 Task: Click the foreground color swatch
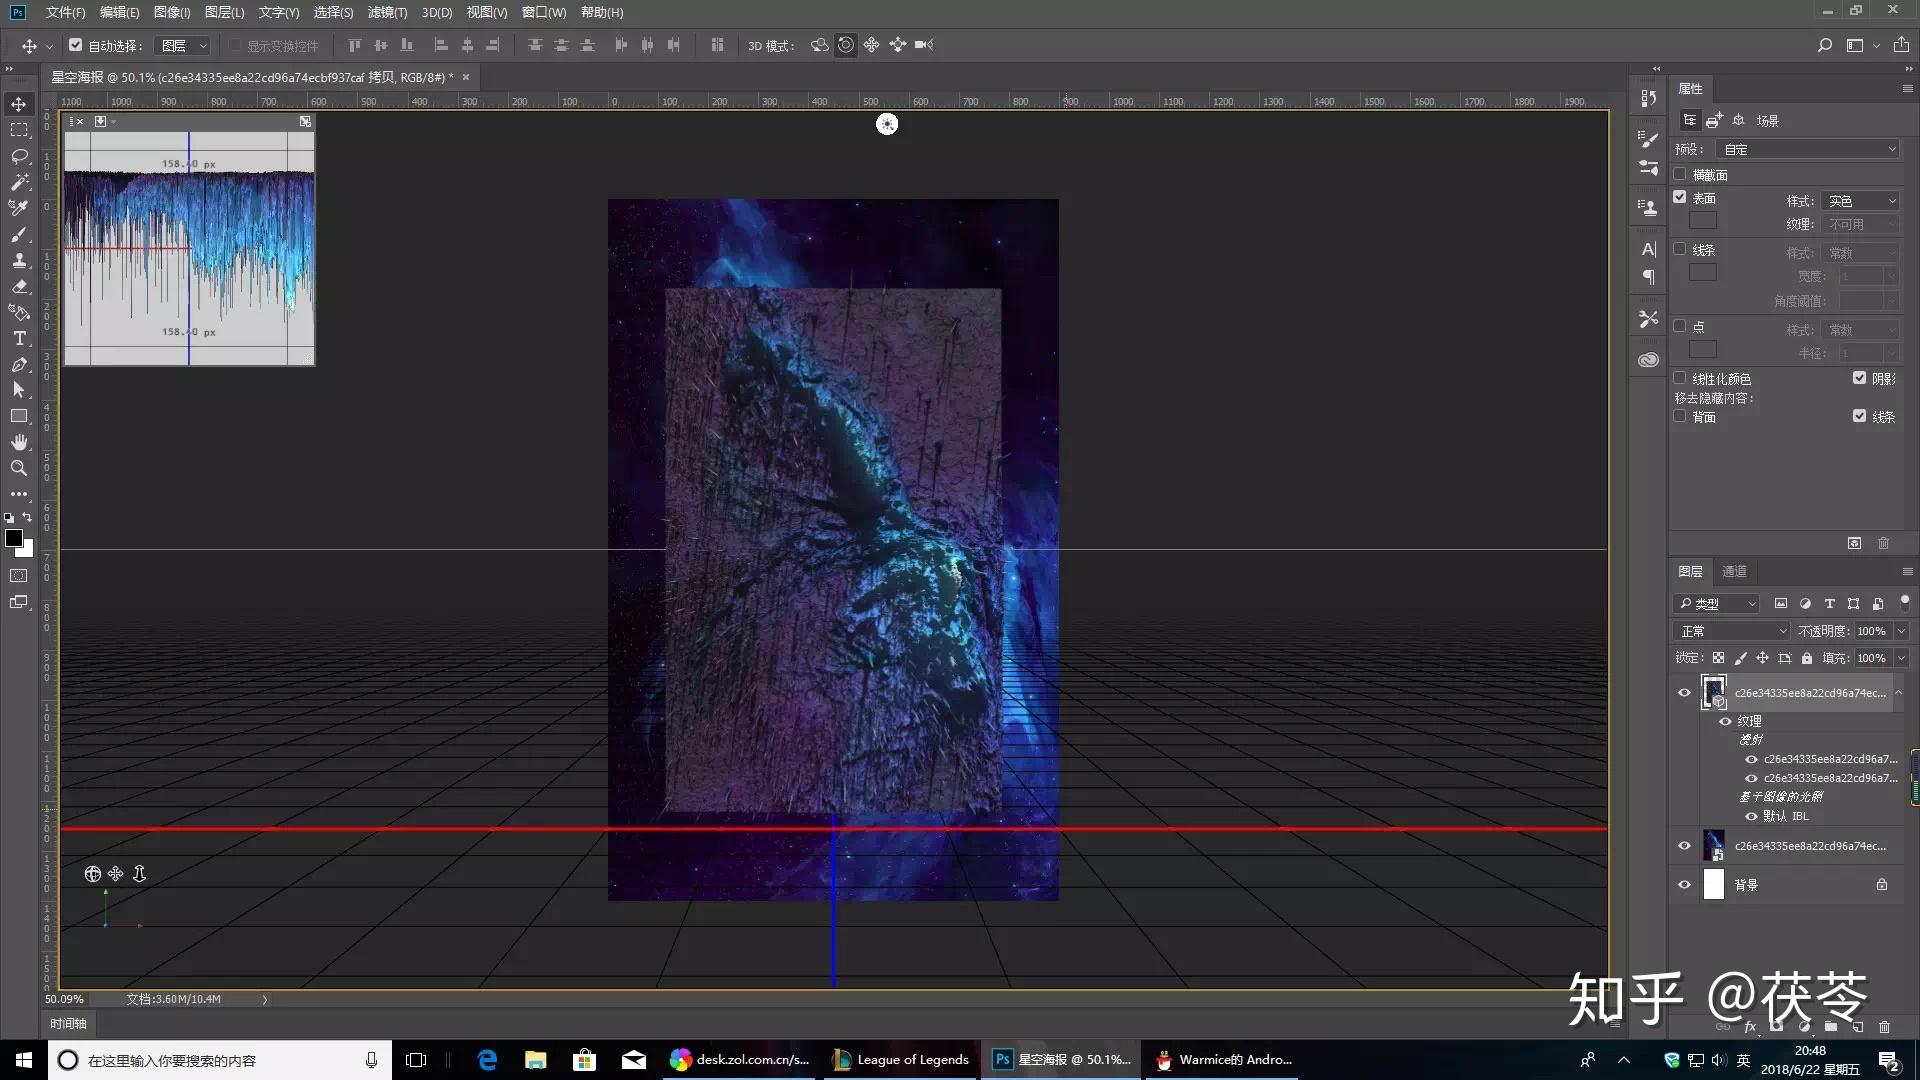click(x=14, y=539)
